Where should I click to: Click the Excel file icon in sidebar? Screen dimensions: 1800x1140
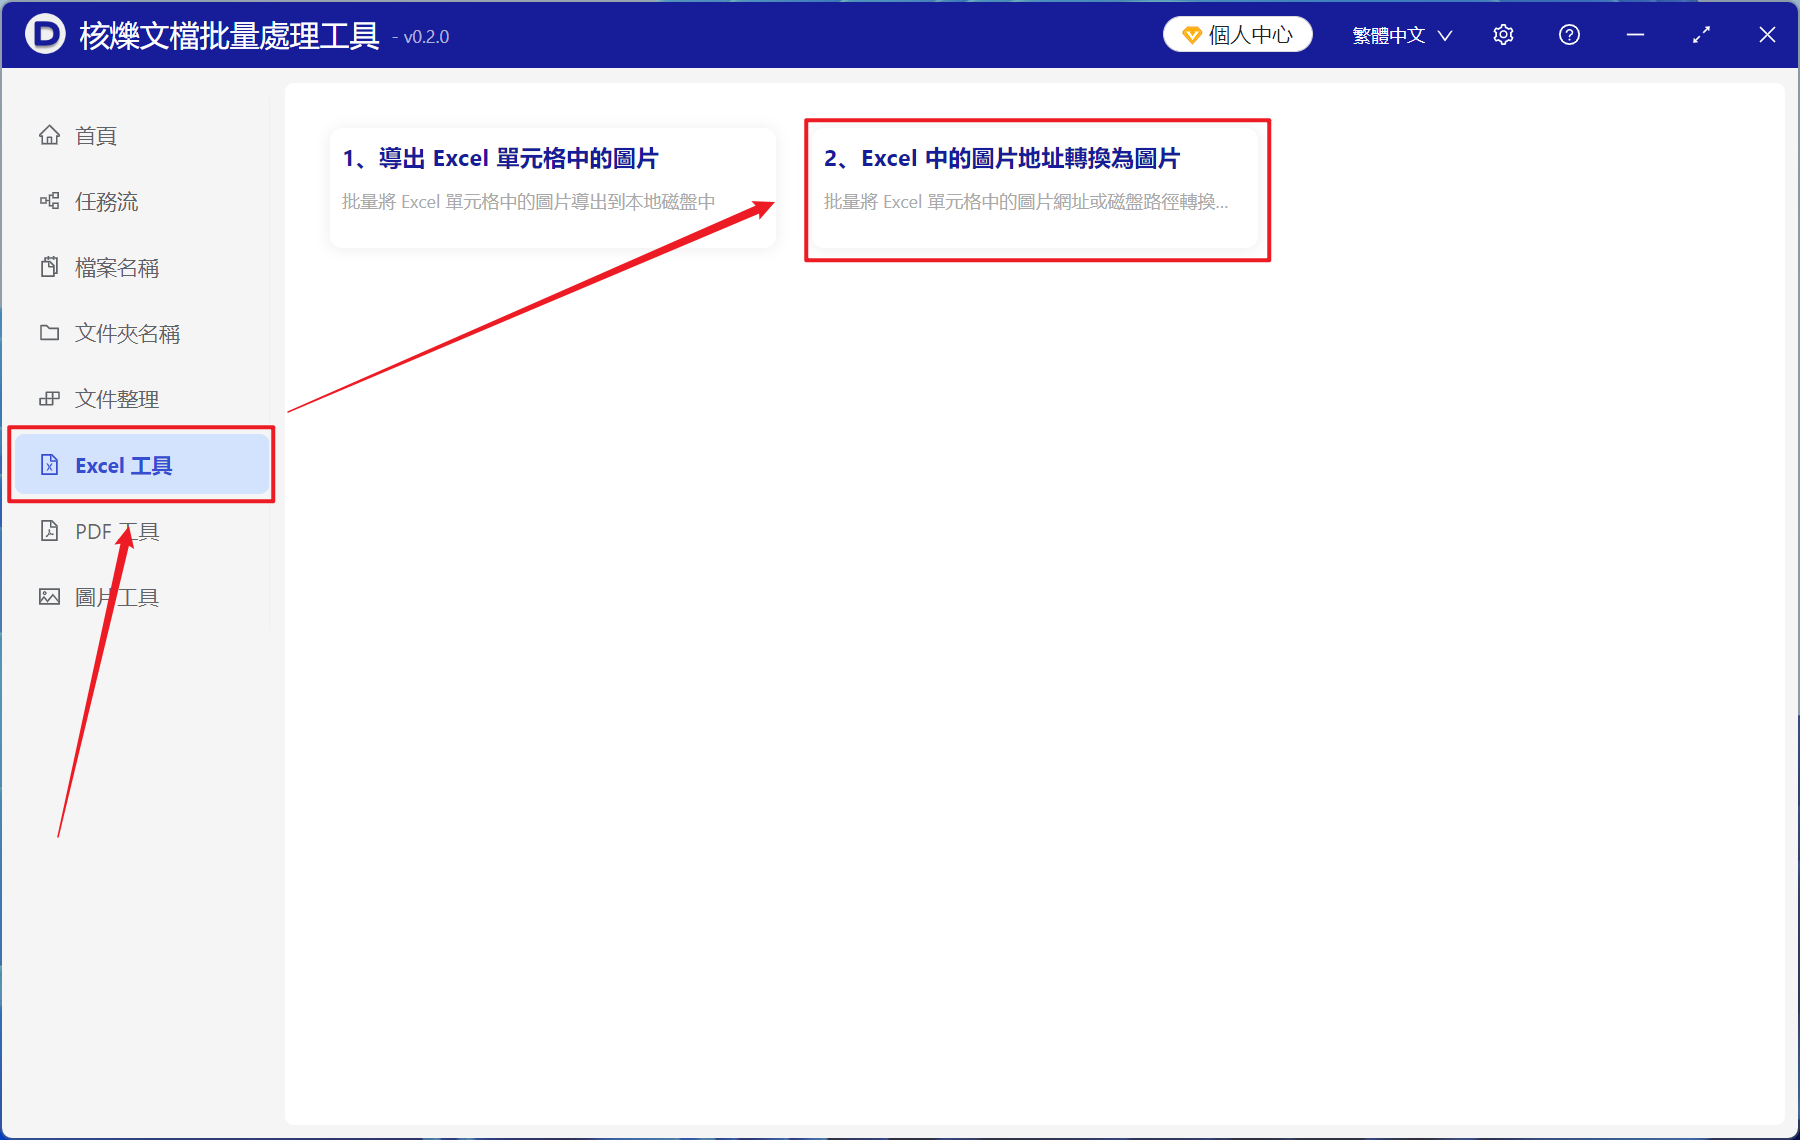[49, 465]
